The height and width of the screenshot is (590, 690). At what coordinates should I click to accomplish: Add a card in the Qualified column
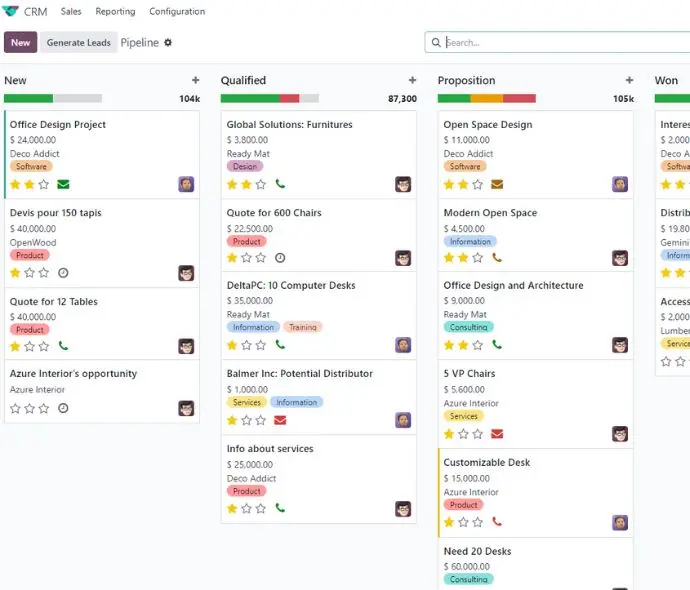(x=412, y=80)
